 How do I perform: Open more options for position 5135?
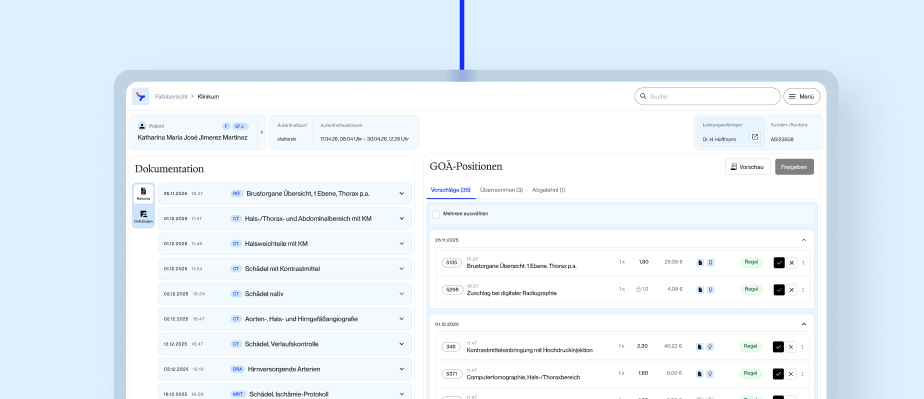coord(803,263)
